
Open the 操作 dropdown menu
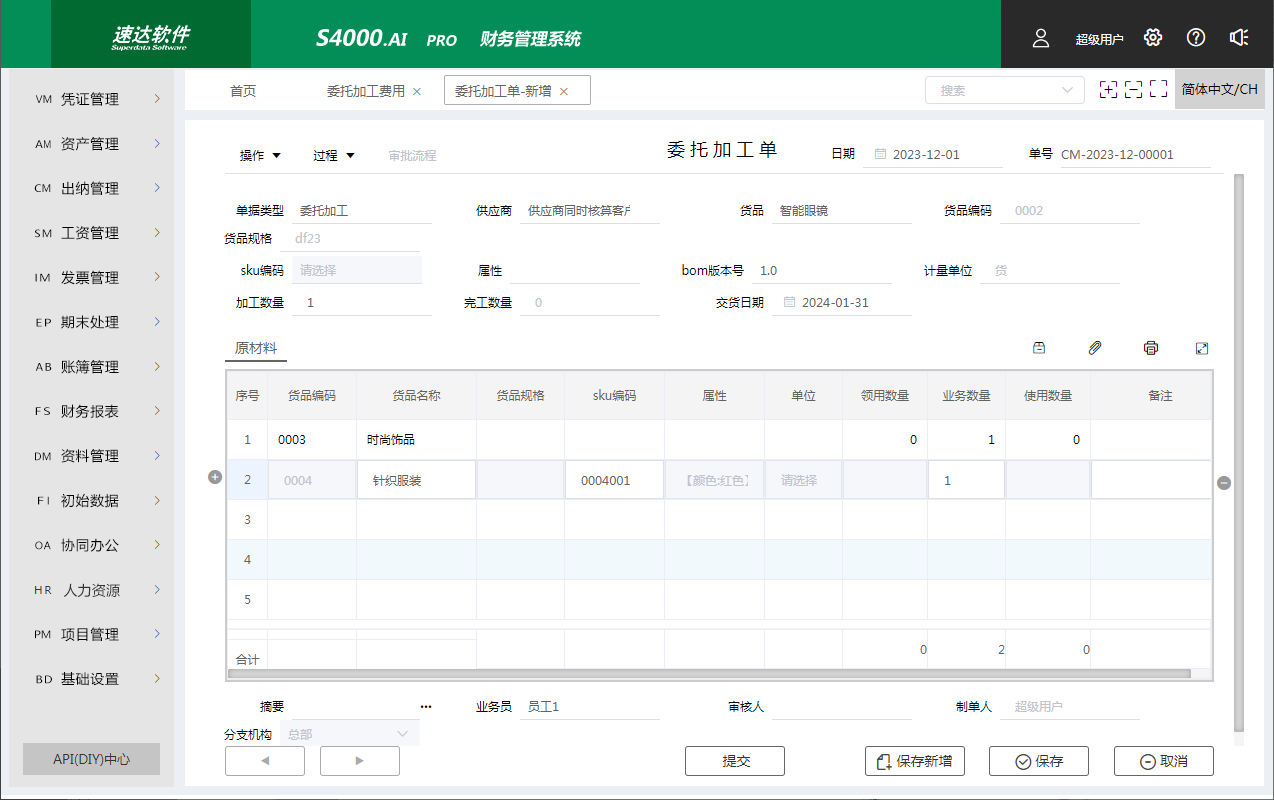(260, 155)
